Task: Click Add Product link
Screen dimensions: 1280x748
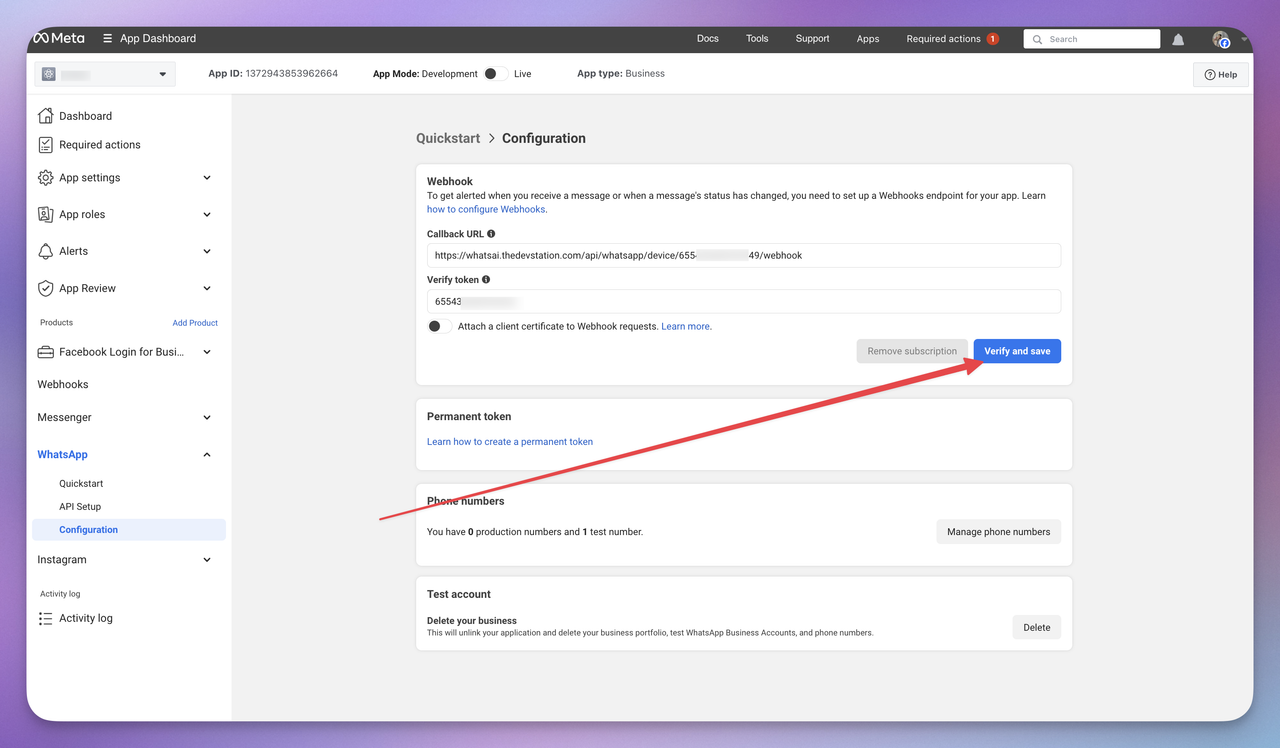Action: tap(195, 323)
